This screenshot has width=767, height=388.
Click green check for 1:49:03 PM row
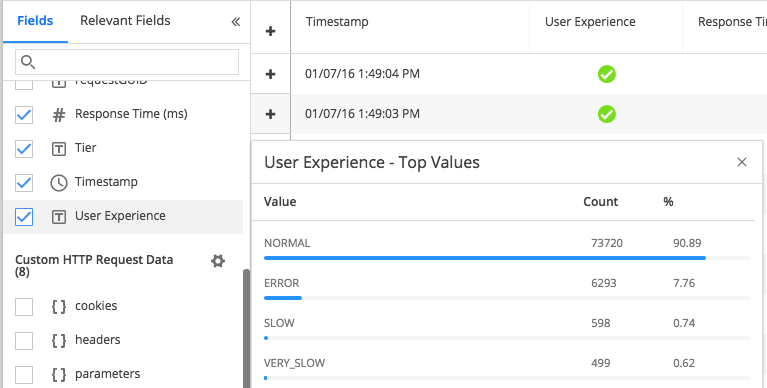[x=607, y=114]
